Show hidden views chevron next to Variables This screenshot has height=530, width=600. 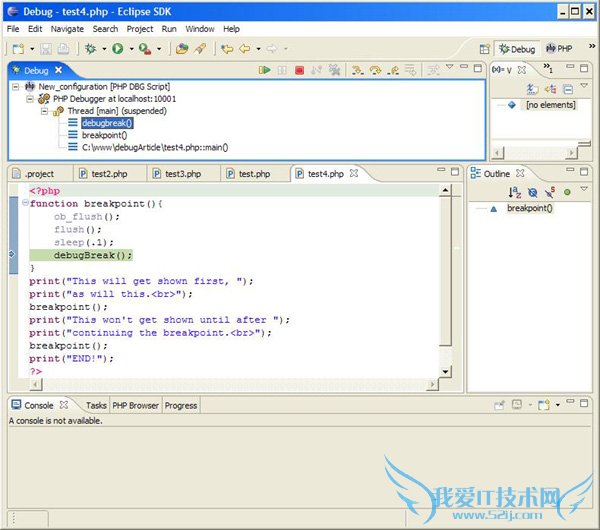[548, 68]
